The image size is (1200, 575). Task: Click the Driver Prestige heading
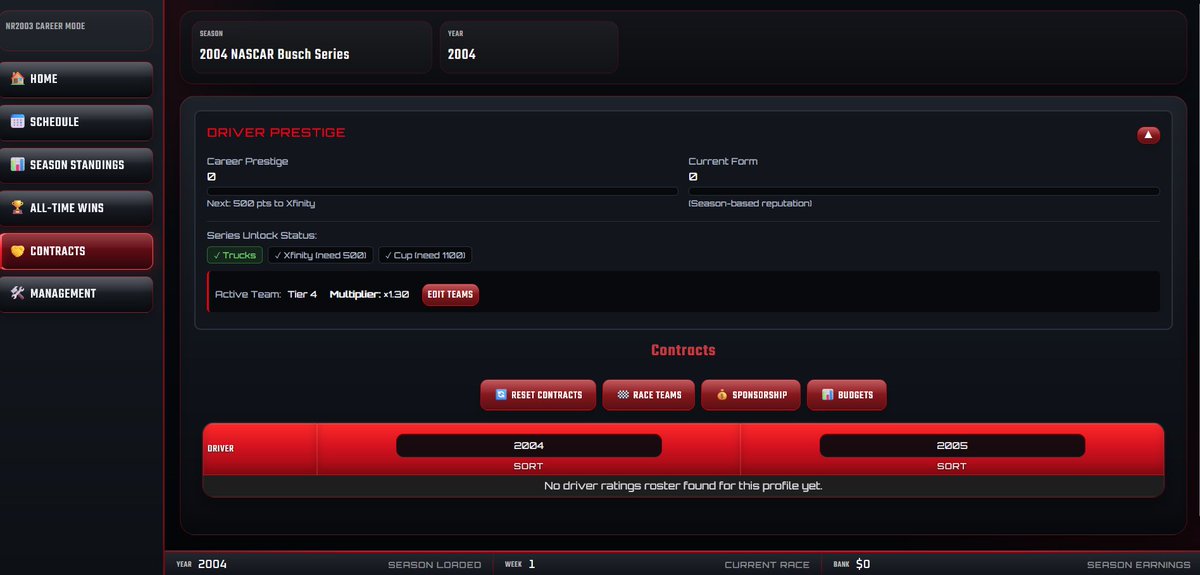click(276, 133)
